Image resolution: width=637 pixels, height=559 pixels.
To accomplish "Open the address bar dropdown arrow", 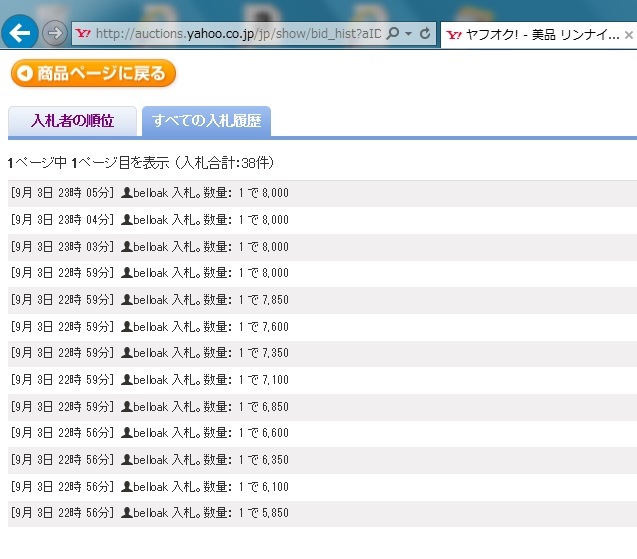I will [x=409, y=34].
